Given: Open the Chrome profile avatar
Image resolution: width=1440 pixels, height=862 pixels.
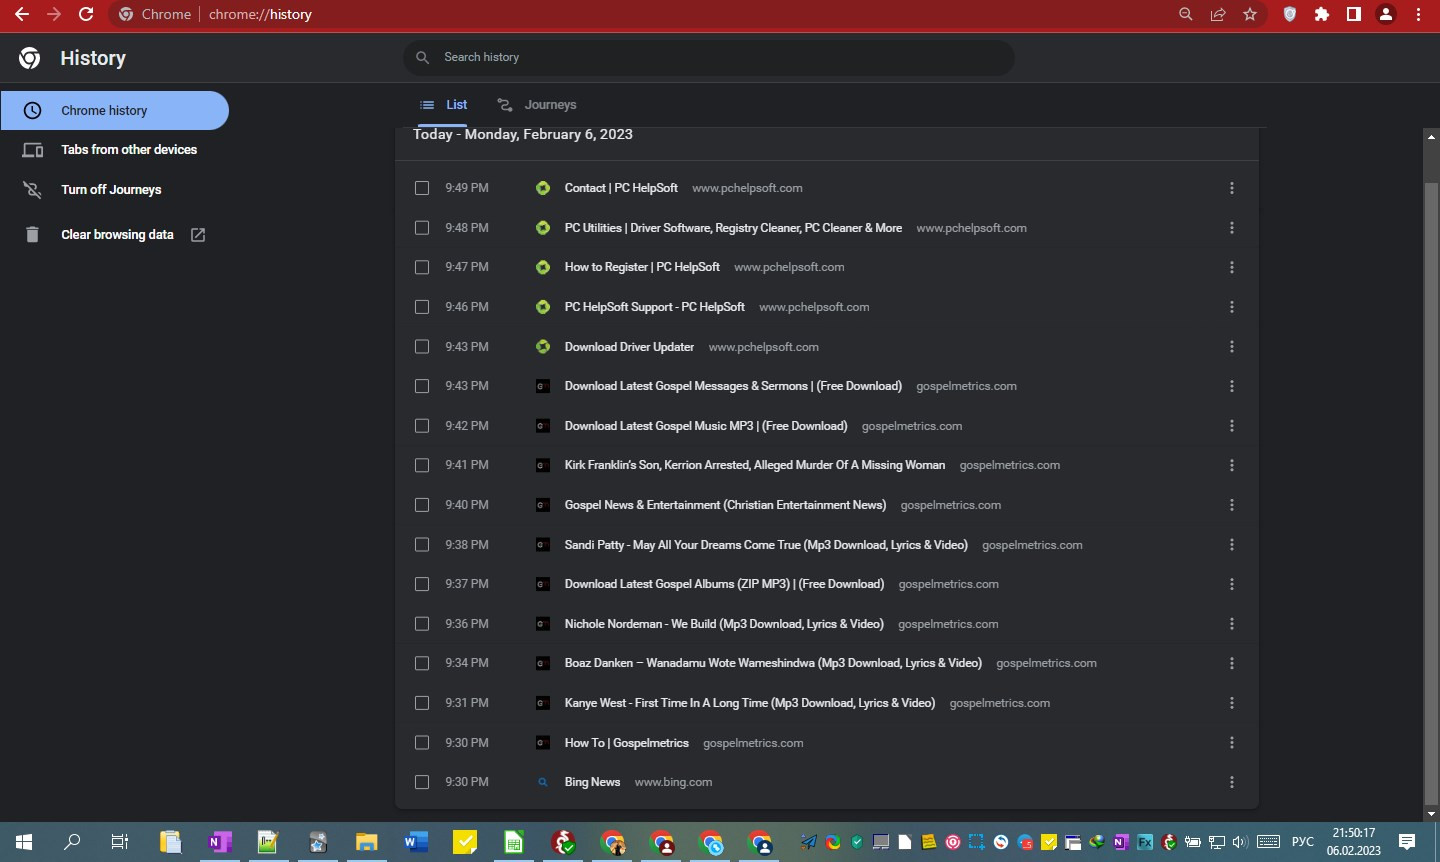Looking at the screenshot, I should (x=1386, y=14).
